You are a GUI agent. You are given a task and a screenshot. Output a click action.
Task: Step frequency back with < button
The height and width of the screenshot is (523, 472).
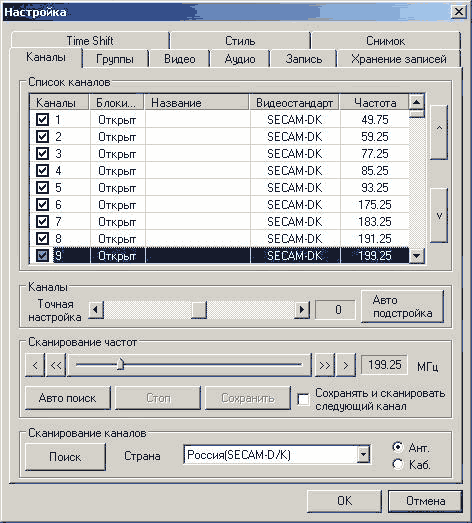point(35,365)
